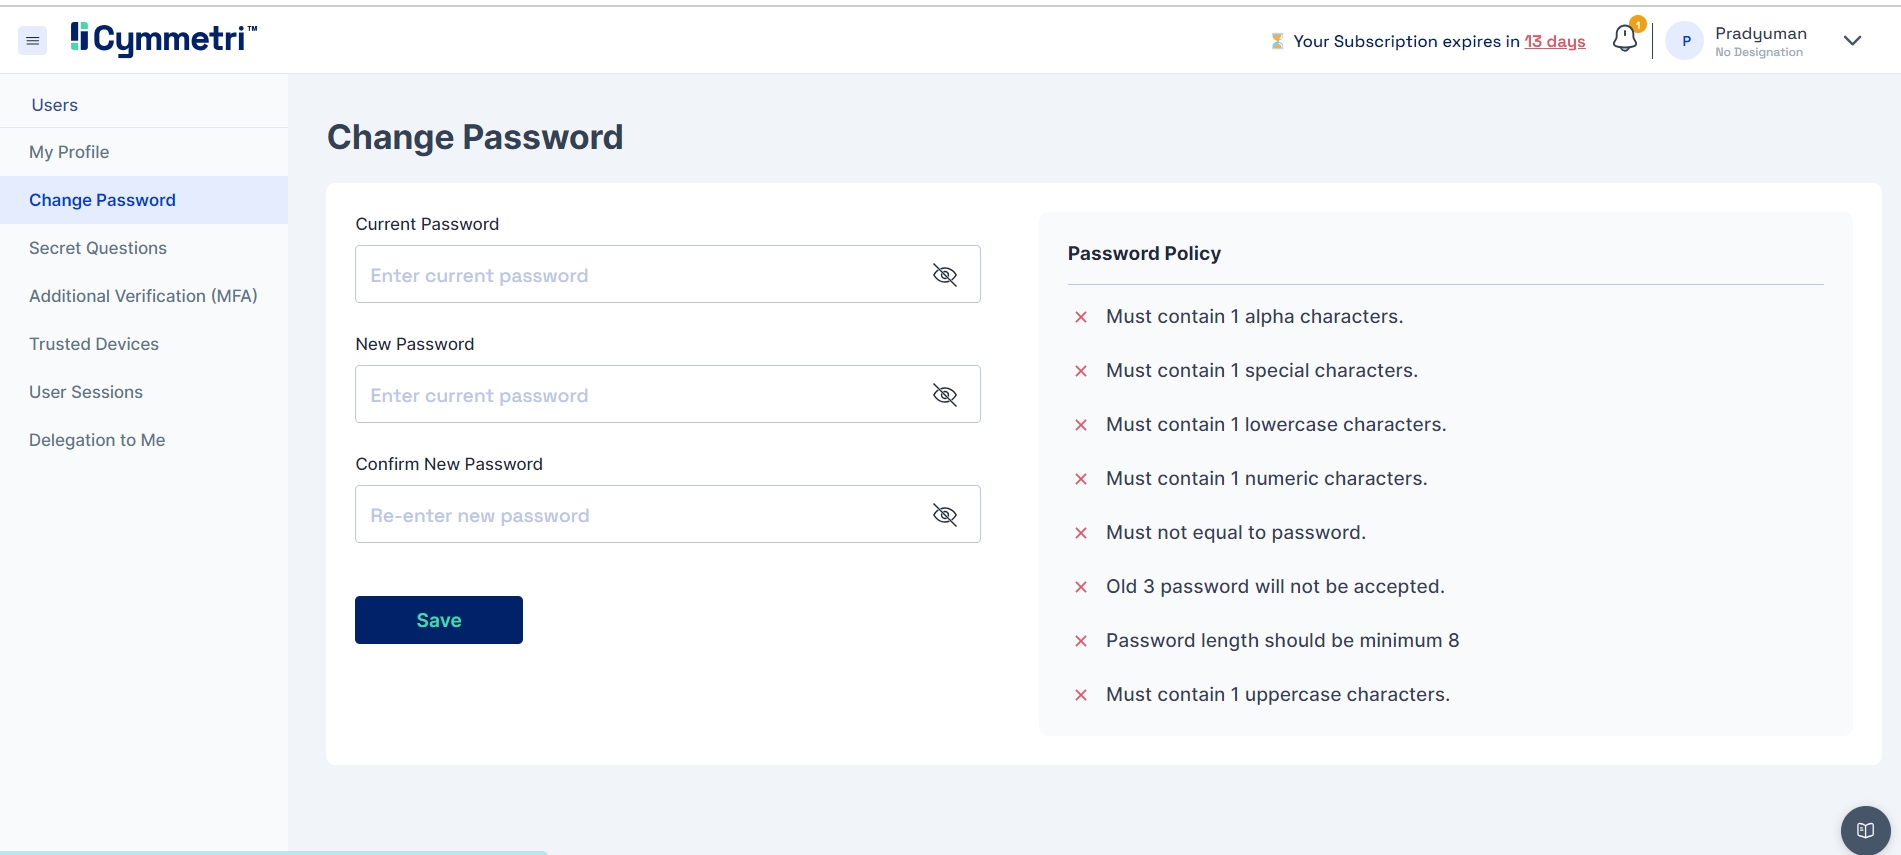
Task: Click the hamburger menu icon
Action: [x=32, y=41]
